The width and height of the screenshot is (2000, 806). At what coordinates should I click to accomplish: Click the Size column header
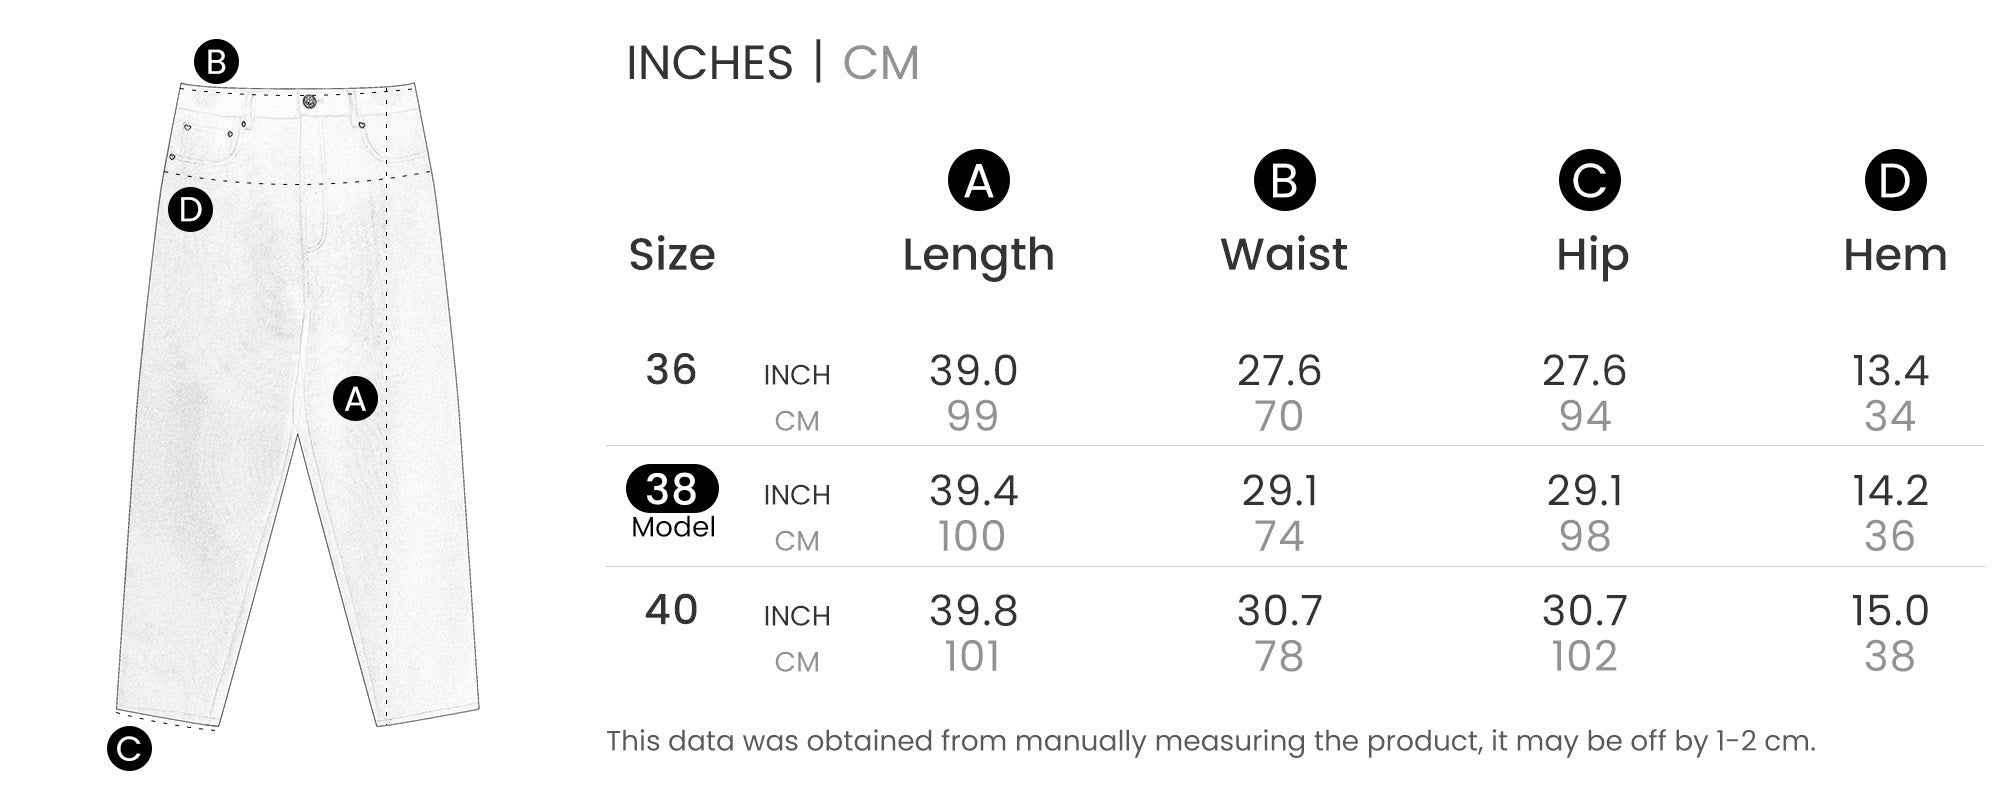(x=672, y=255)
